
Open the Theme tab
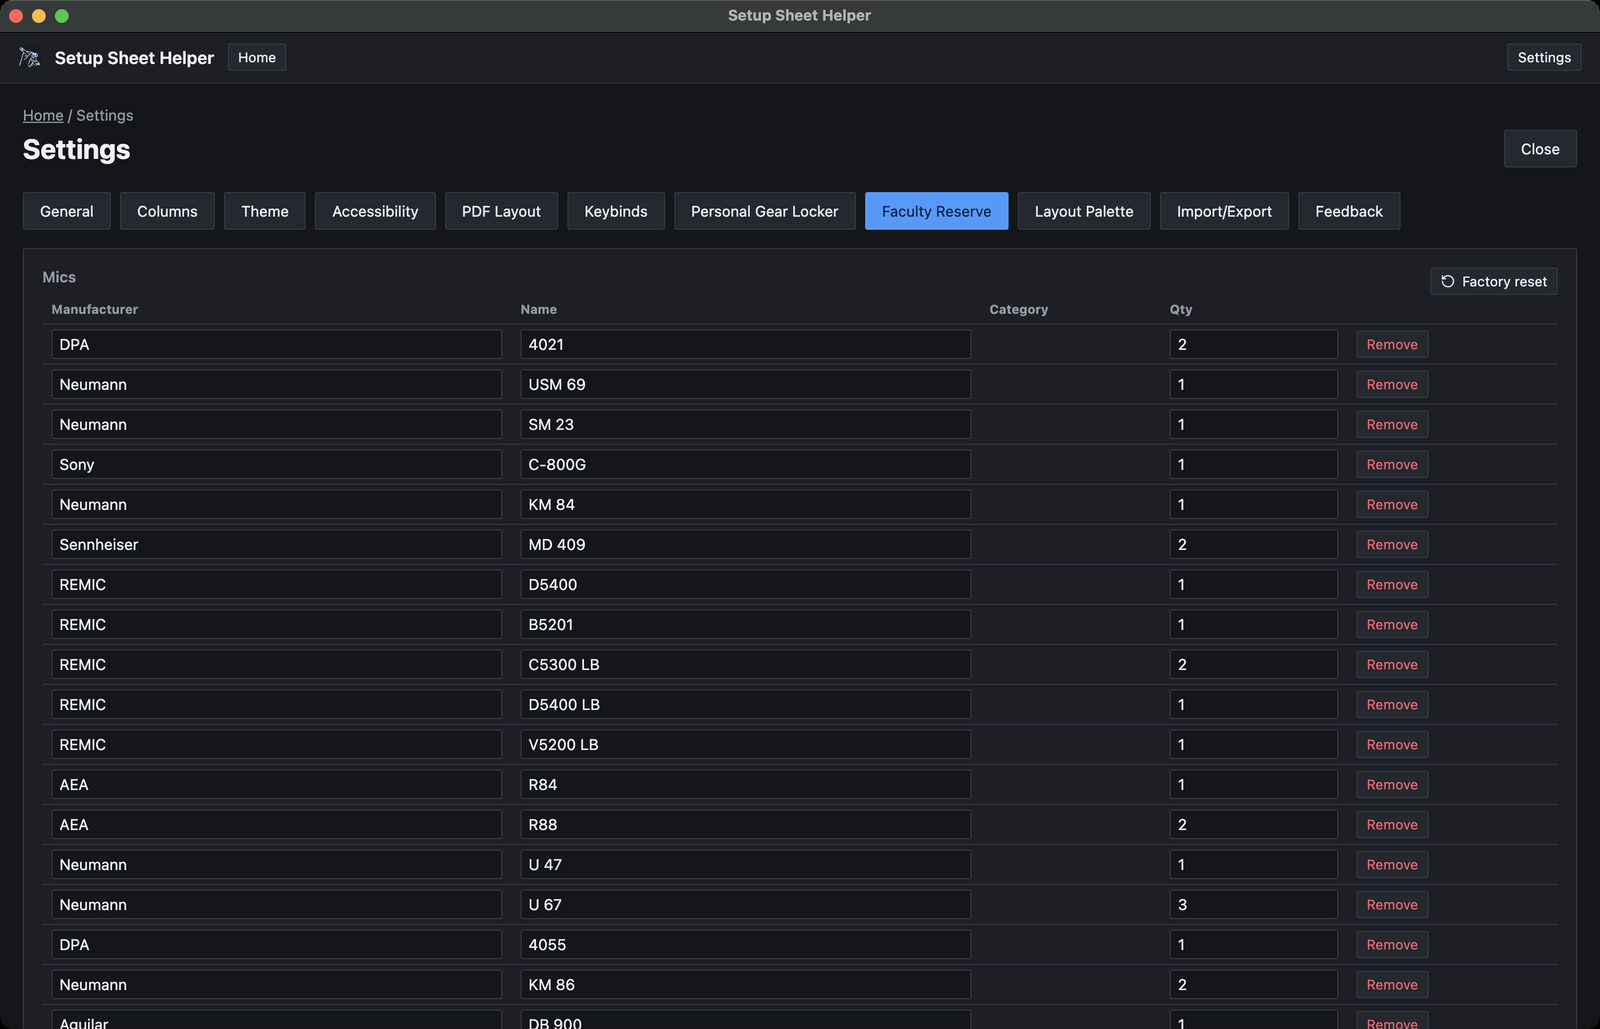coord(265,211)
